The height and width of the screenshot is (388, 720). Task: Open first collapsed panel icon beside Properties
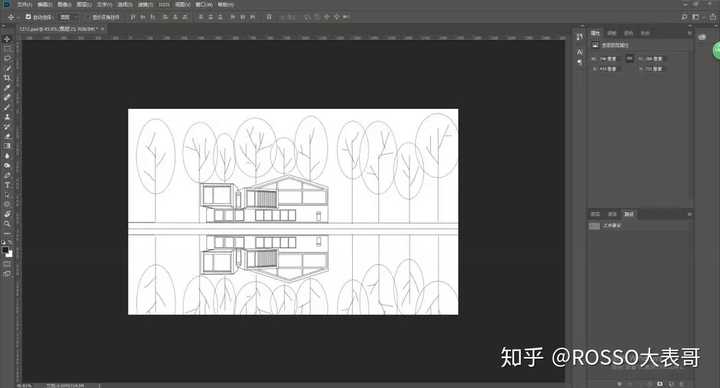579,36
